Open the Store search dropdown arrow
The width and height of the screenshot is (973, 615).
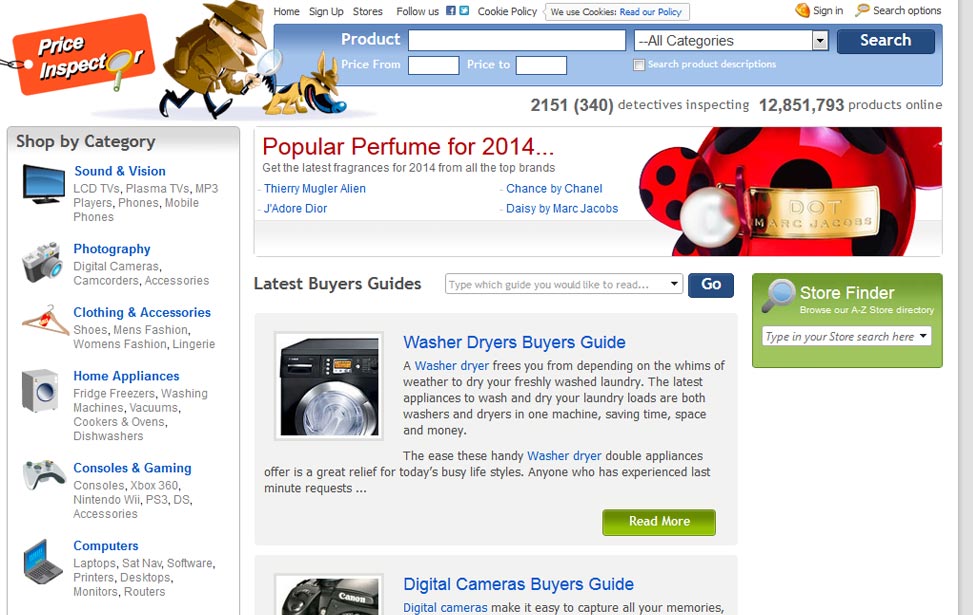923,336
